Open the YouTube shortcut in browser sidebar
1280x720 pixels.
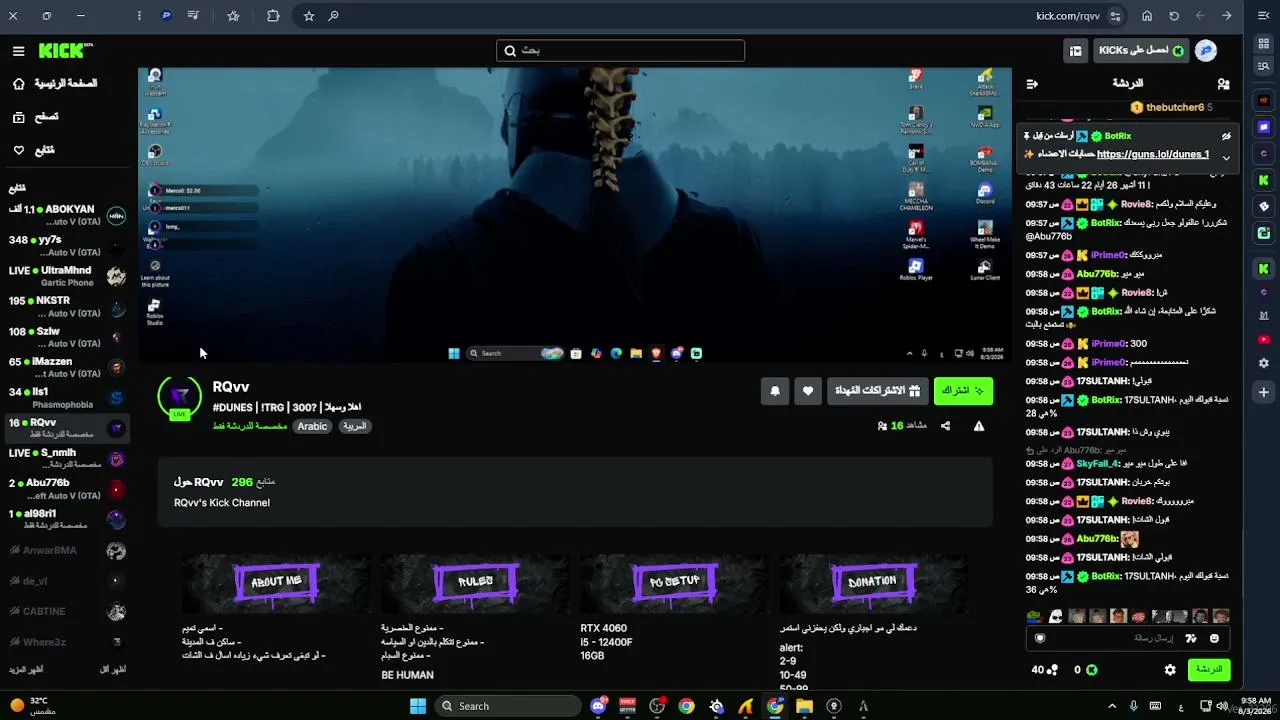point(1264,340)
